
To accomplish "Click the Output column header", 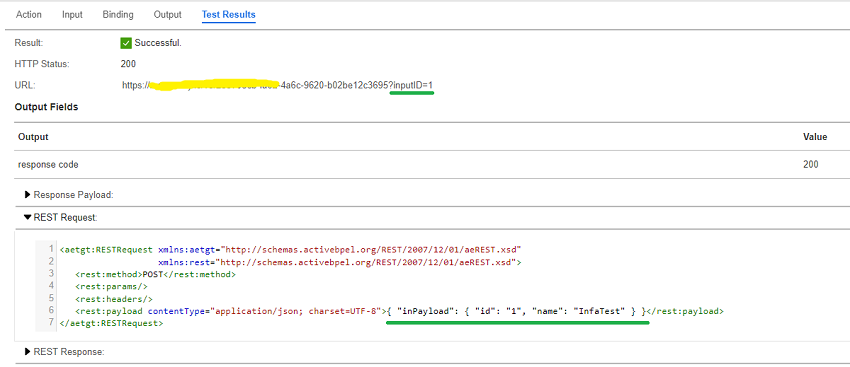I will [33, 137].
